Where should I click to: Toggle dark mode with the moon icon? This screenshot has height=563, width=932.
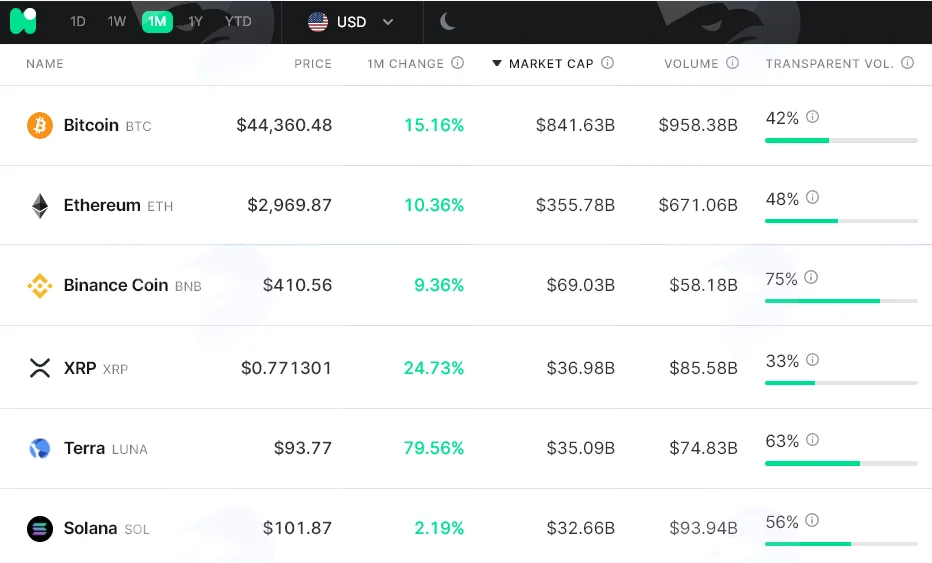[448, 21]
